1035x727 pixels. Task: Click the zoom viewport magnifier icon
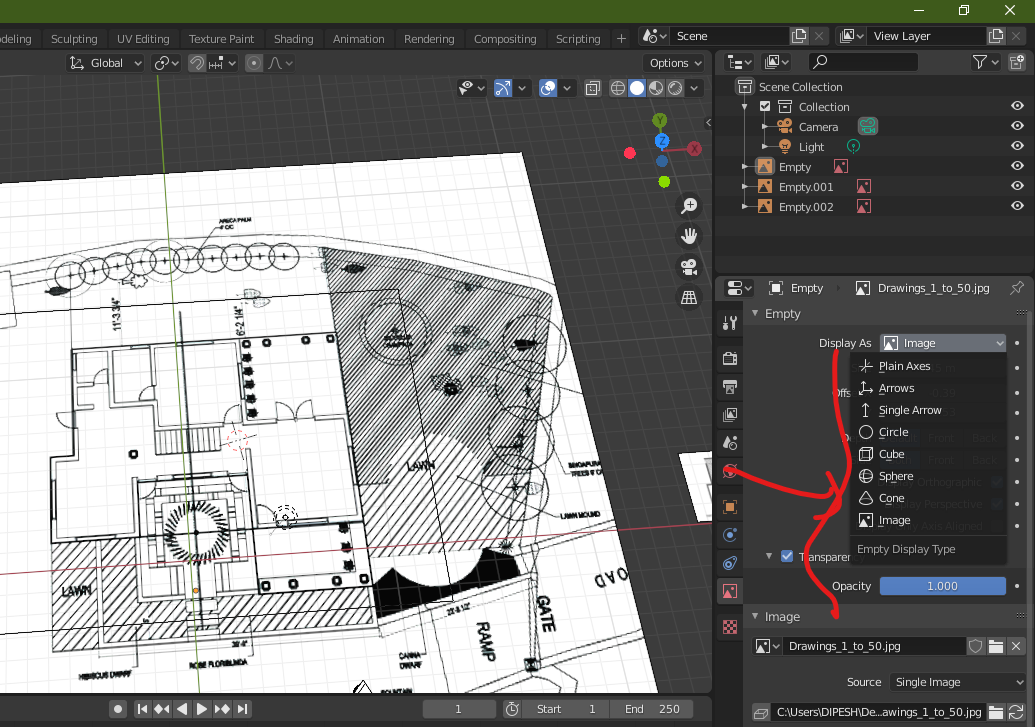tap(689, 206)
